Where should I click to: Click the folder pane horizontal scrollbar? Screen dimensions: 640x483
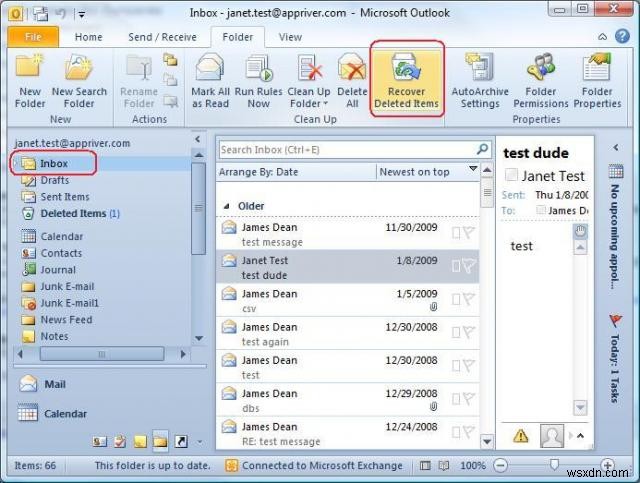click(x=102, y=354)
